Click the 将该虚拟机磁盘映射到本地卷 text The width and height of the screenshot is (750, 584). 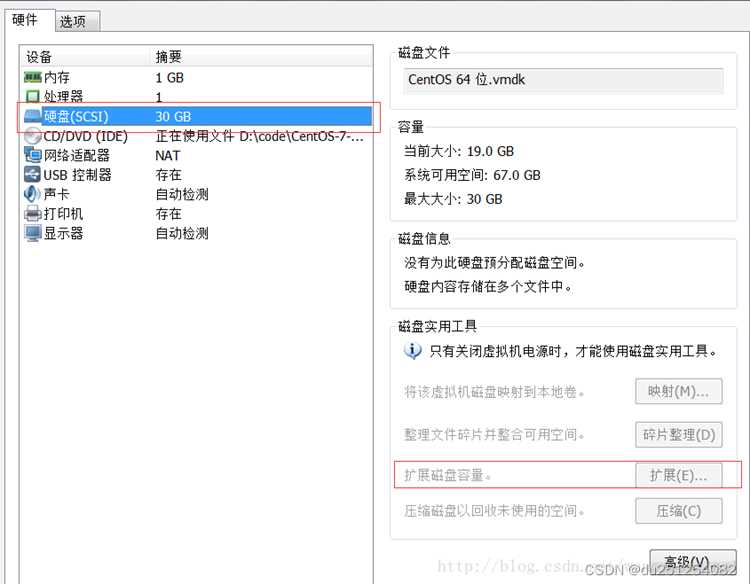[x=495, y=392]
